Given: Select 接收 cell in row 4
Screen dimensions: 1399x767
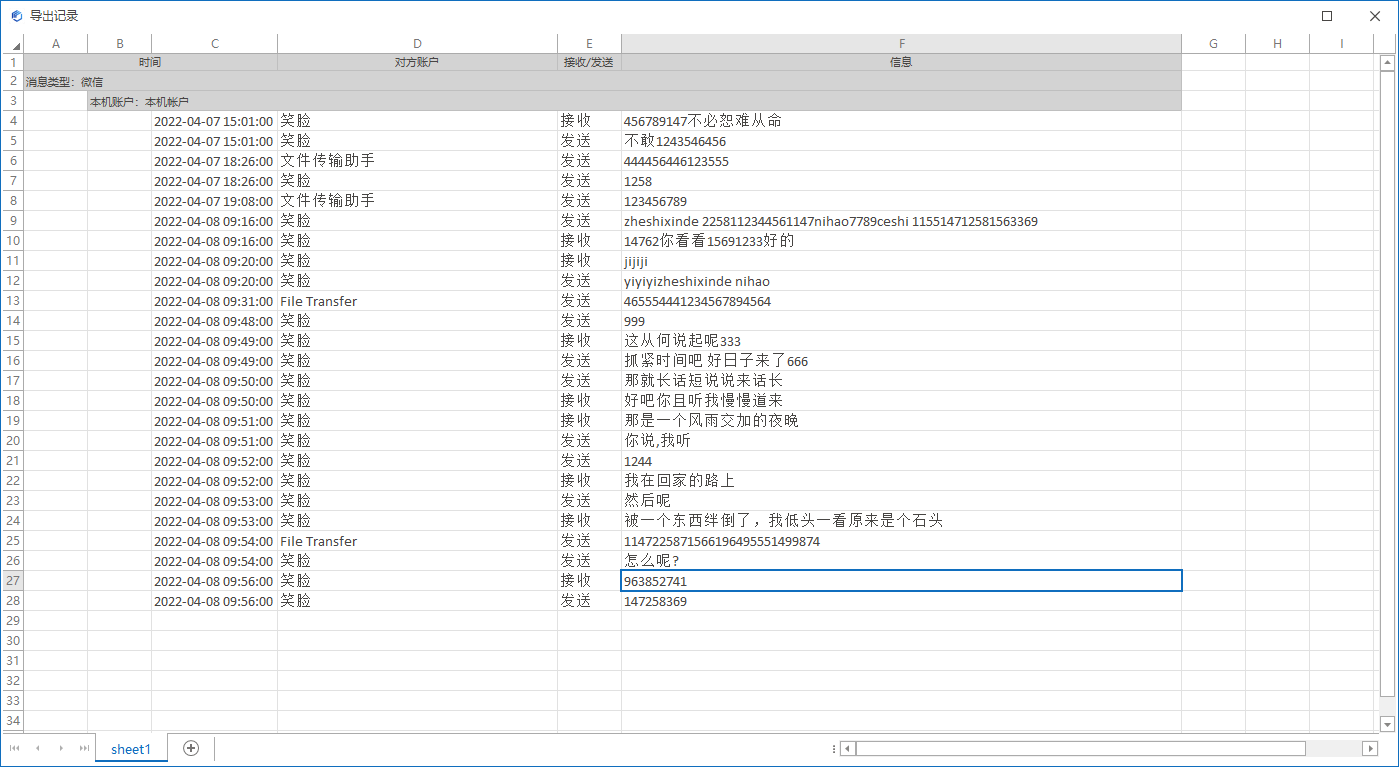Looking at the screenshot, I should pos(590,121).
